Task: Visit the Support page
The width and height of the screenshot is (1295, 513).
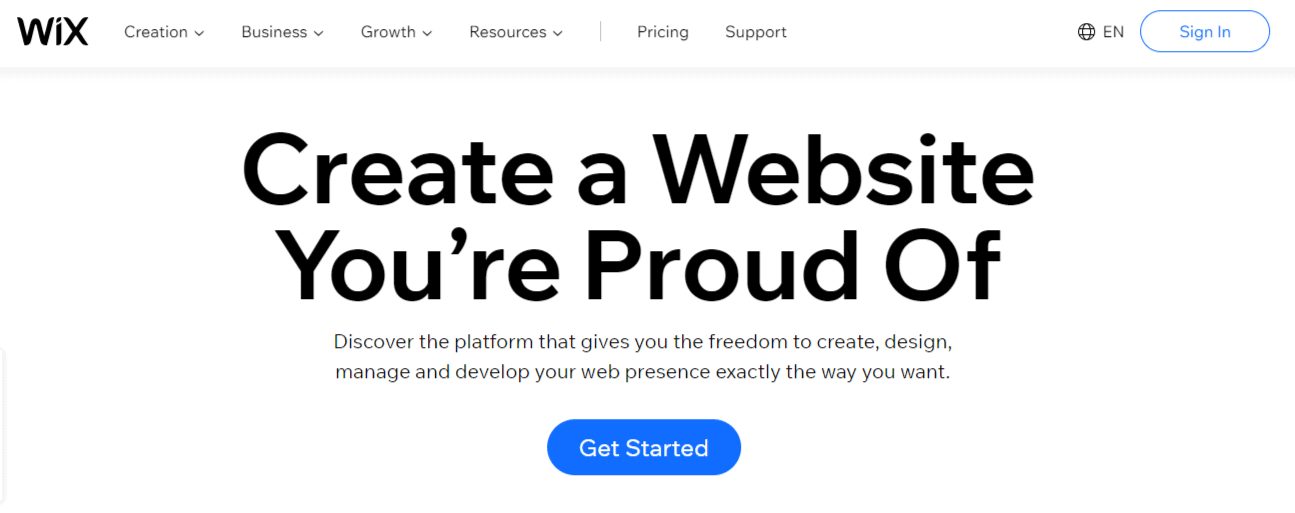Action: [x=756, y=32]
